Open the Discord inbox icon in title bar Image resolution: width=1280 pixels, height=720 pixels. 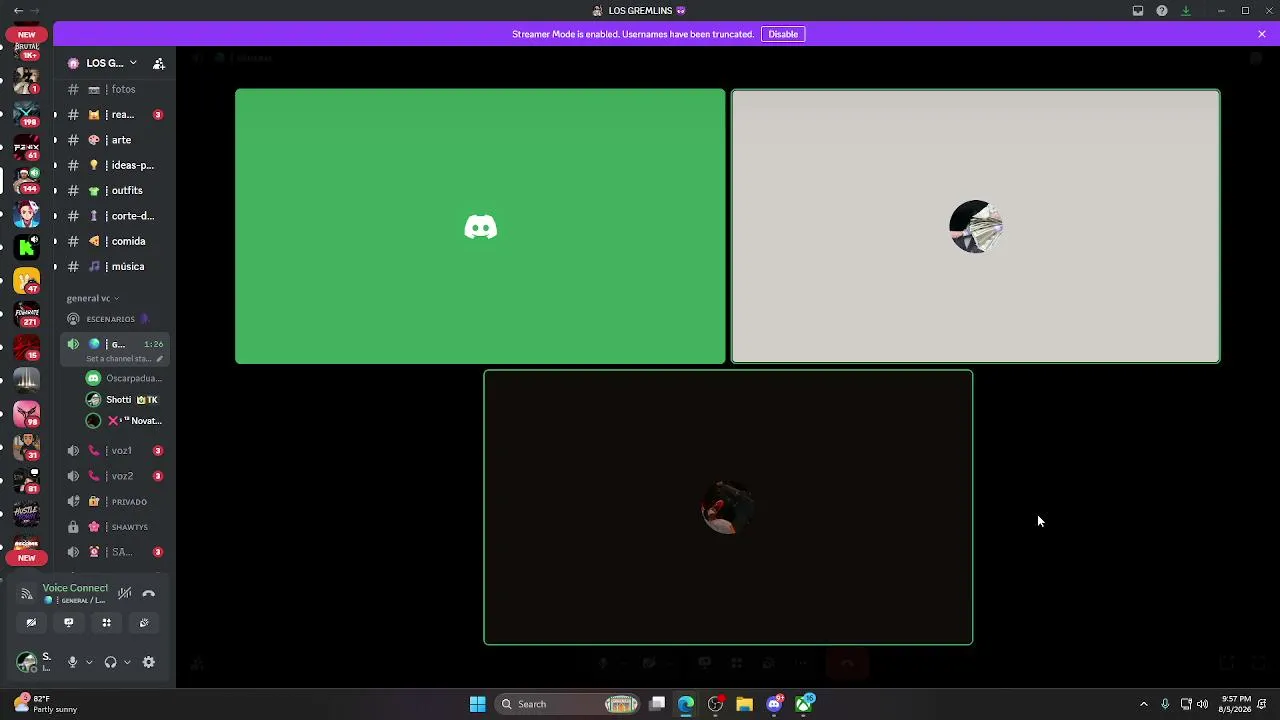click(x=1138, y=11)
